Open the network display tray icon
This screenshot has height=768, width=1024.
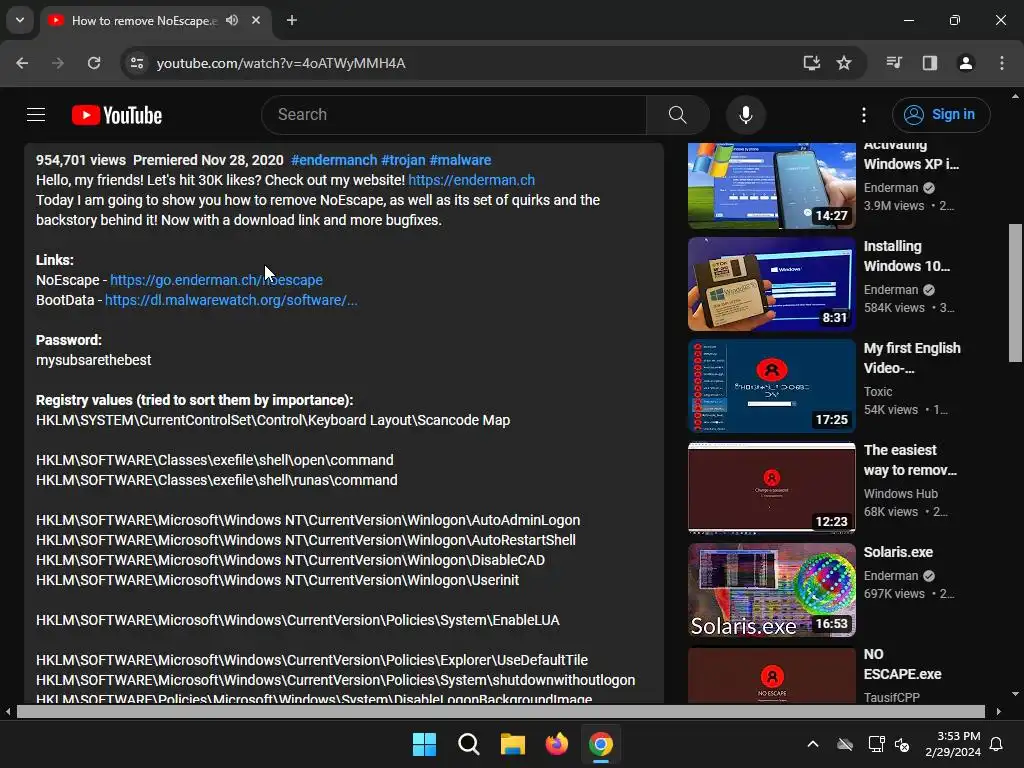pyautogui.click(x=876, y=744)
